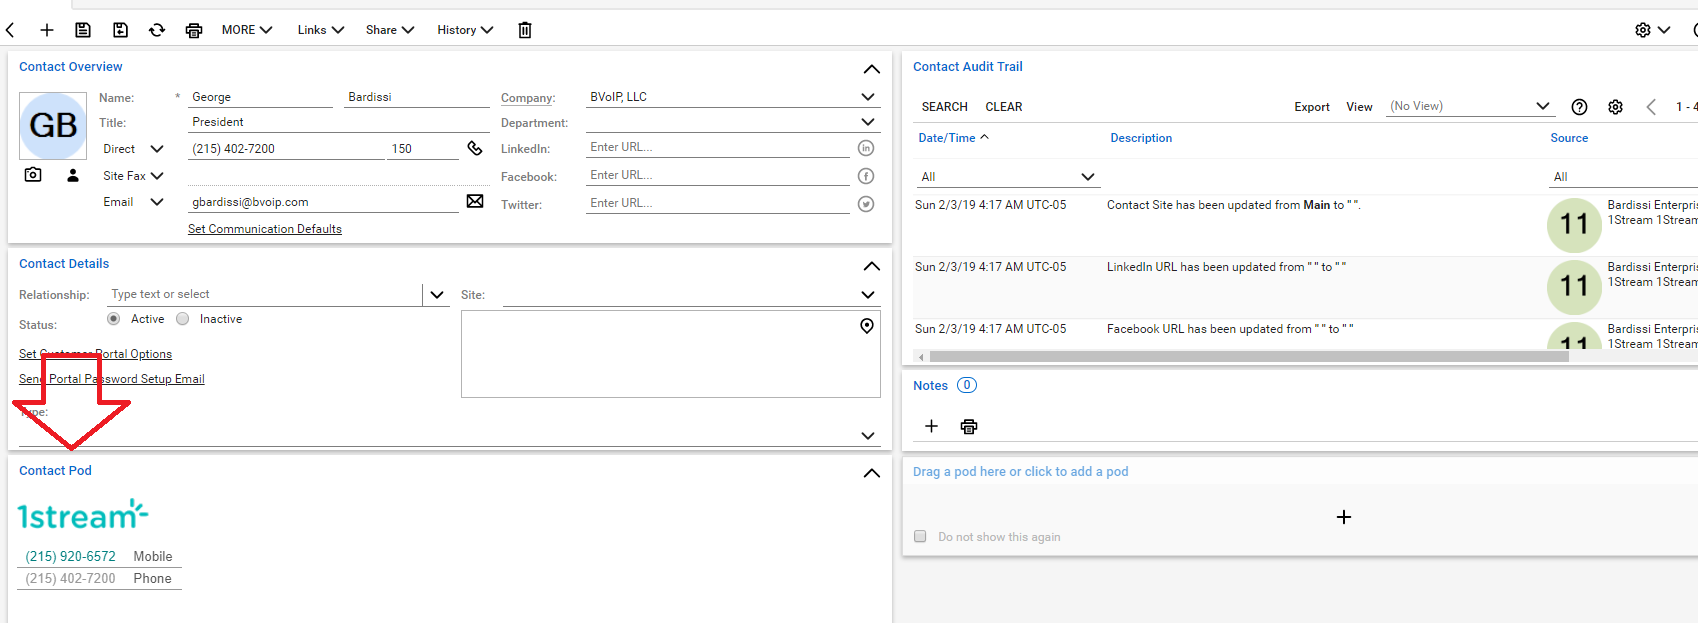
Task: Change the Site Fax type dropdown
Action: coord(157,176)
